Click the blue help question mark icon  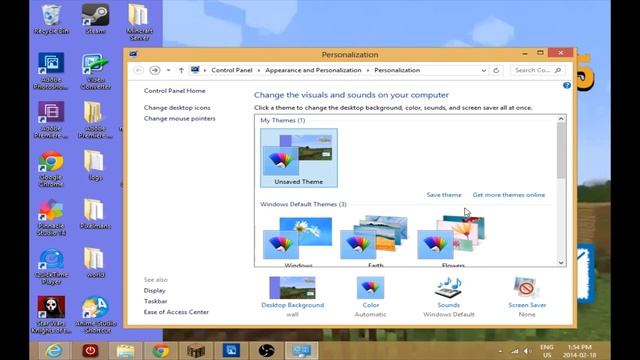(567, 85)
